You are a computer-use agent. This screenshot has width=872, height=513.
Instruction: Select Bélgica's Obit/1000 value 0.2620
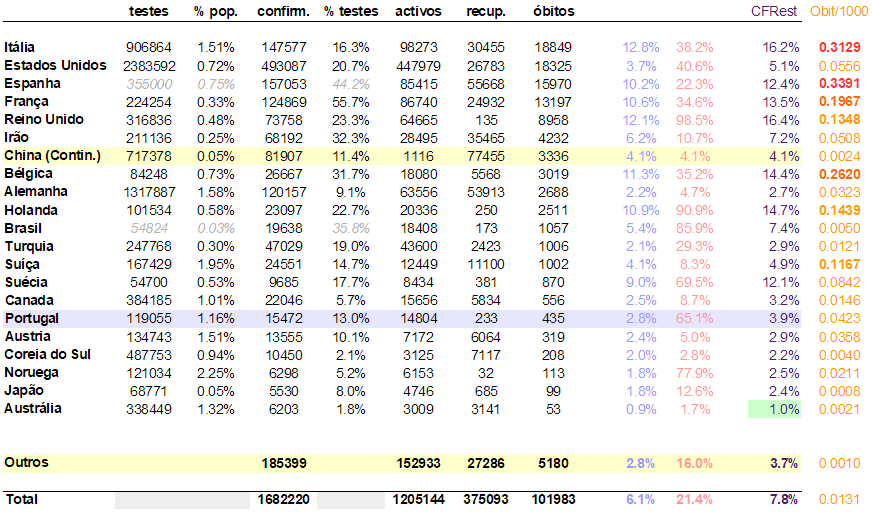click(x=839, y=174)
